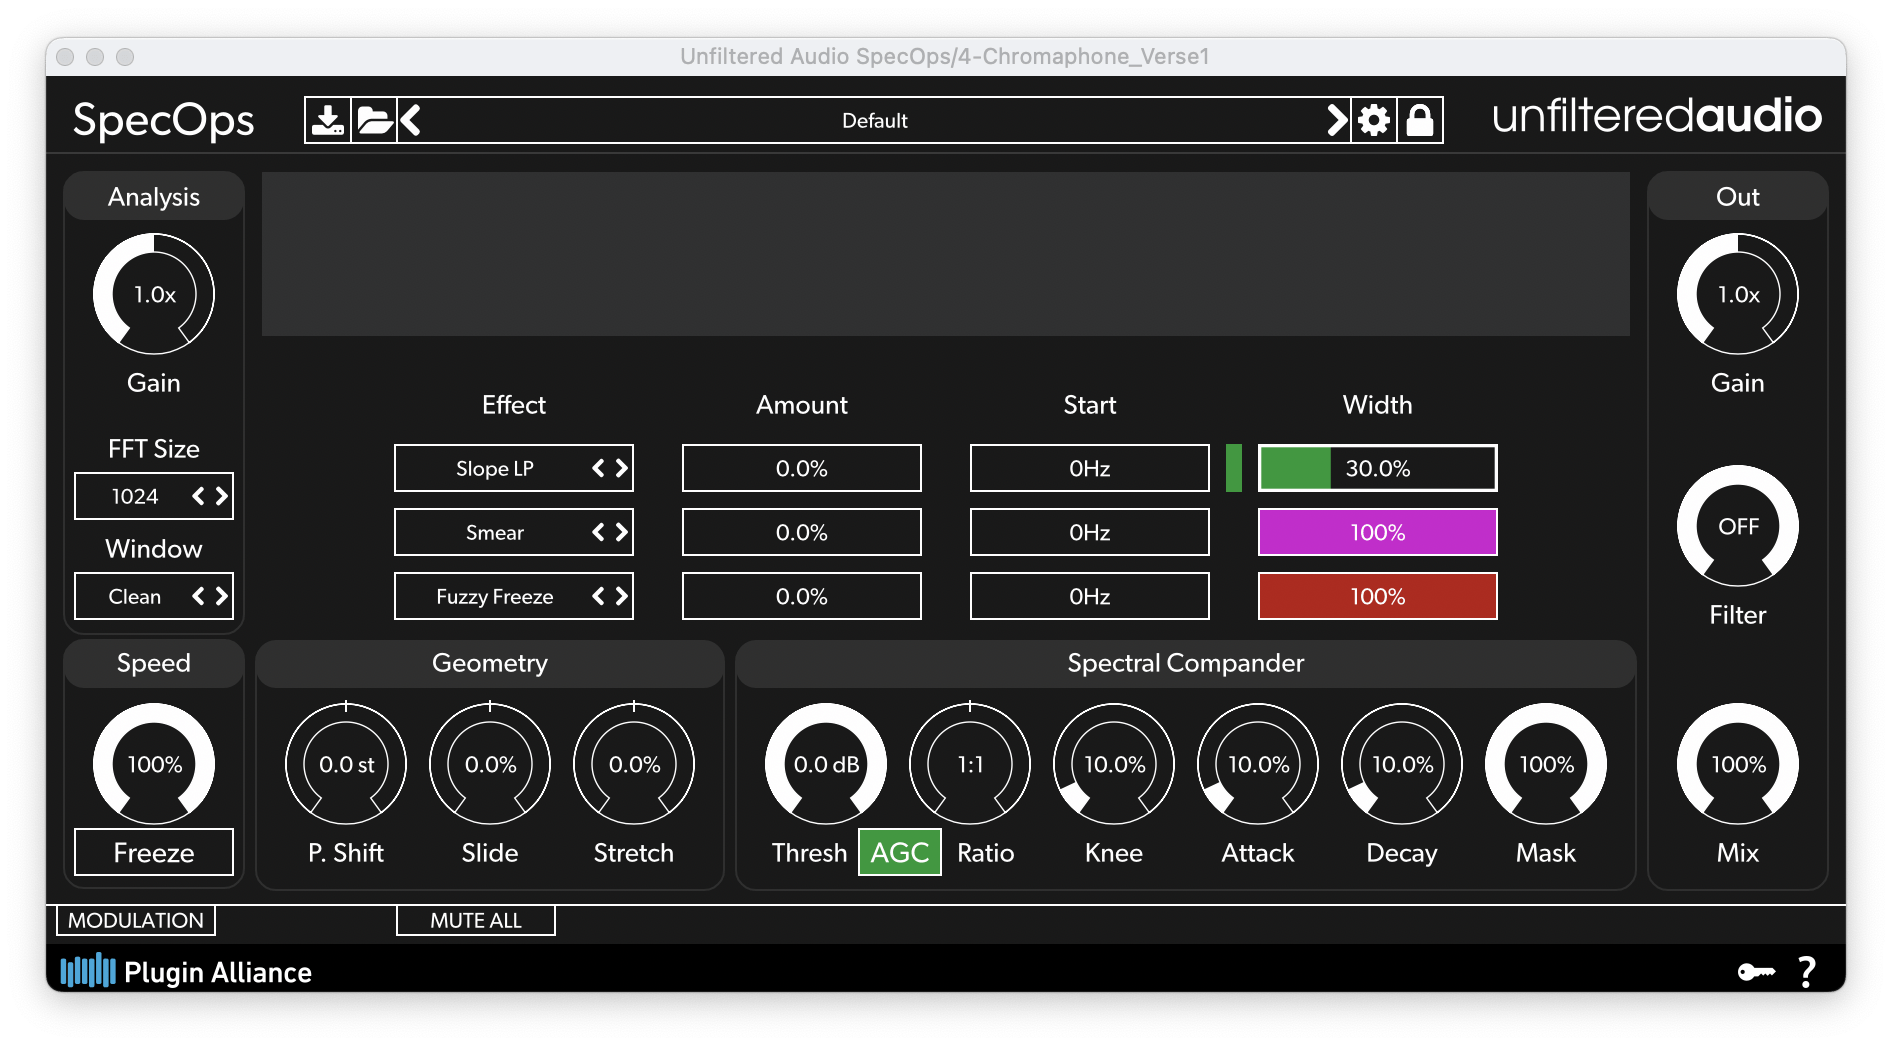This screenshot has height=1046, width=1892.
Task: Select next effect for Fuzzy Freeze row
Action: coord(621,596)
